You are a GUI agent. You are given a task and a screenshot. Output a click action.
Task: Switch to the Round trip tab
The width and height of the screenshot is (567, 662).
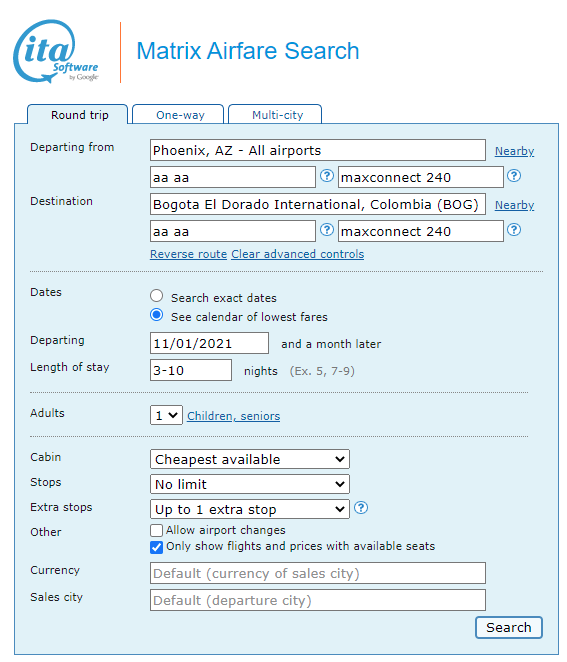point(78,114)
